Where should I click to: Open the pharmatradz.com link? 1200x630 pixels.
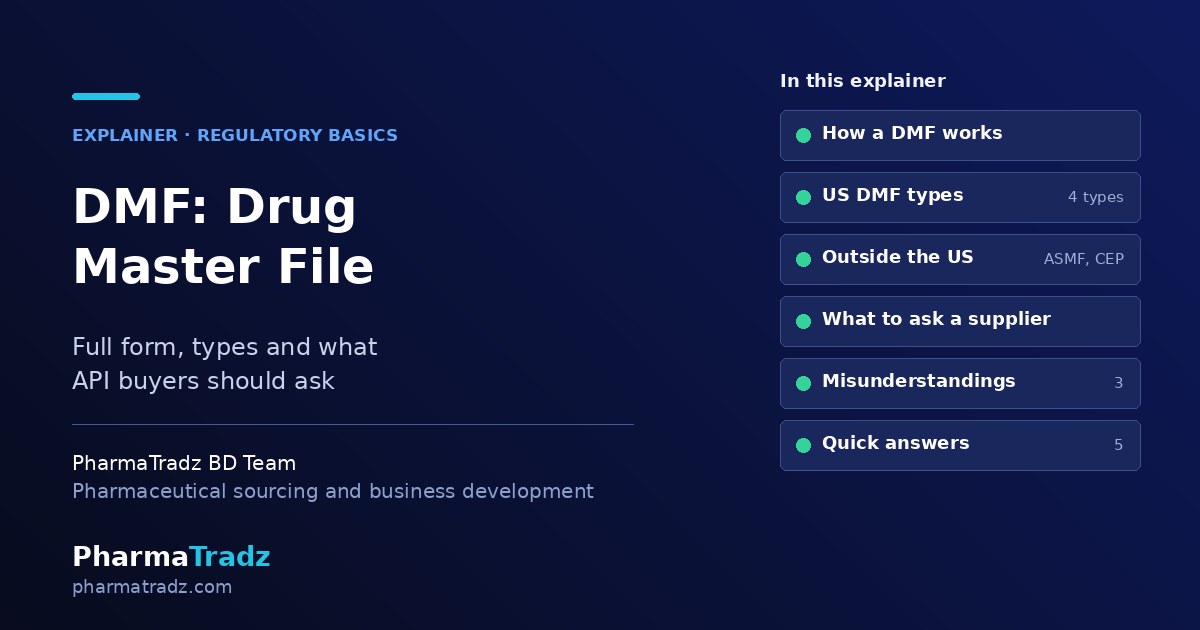click(152, 587)
